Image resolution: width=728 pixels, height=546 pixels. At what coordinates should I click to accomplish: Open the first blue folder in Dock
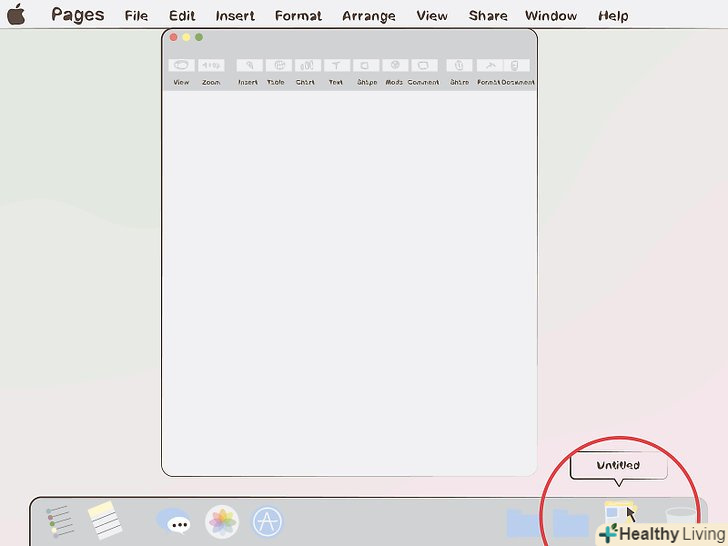tap(524, 524)
